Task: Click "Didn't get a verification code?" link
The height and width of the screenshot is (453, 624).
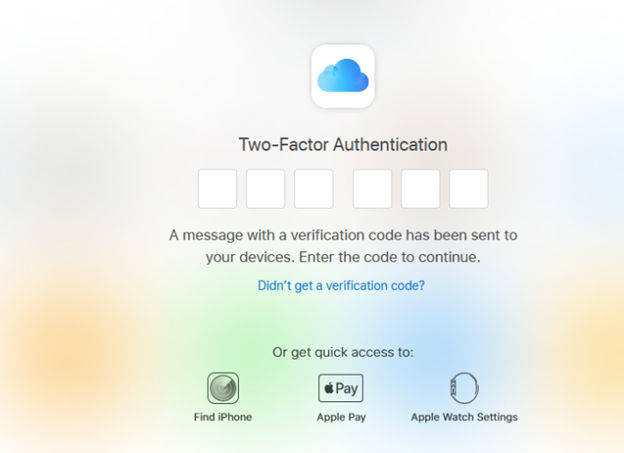Action: coord(341,285)
